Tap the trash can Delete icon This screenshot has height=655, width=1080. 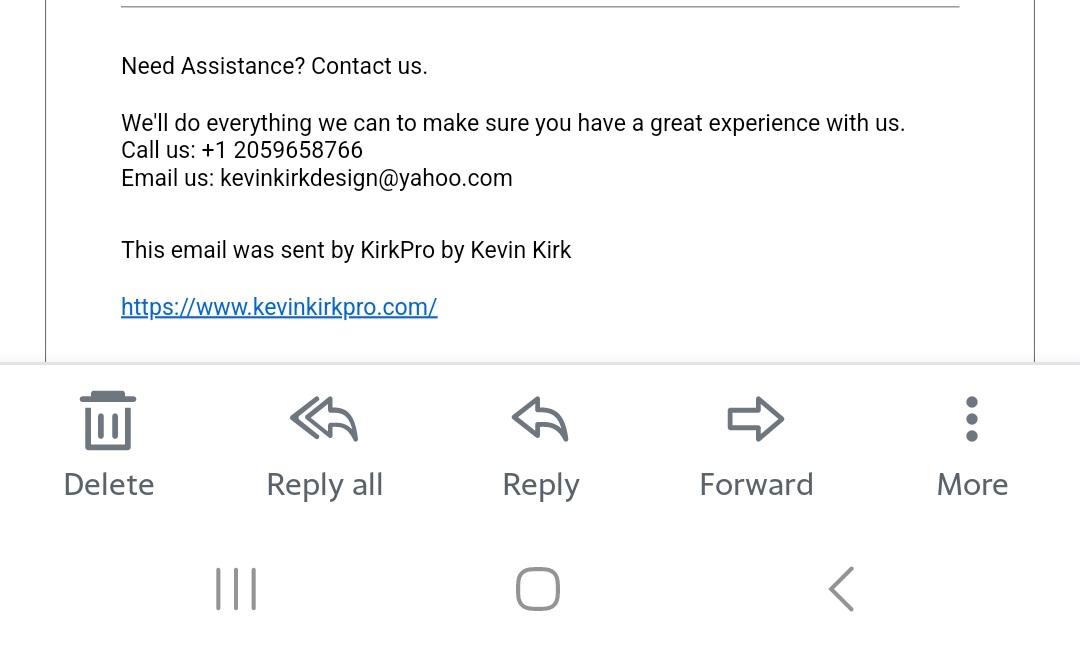[108, 420]
